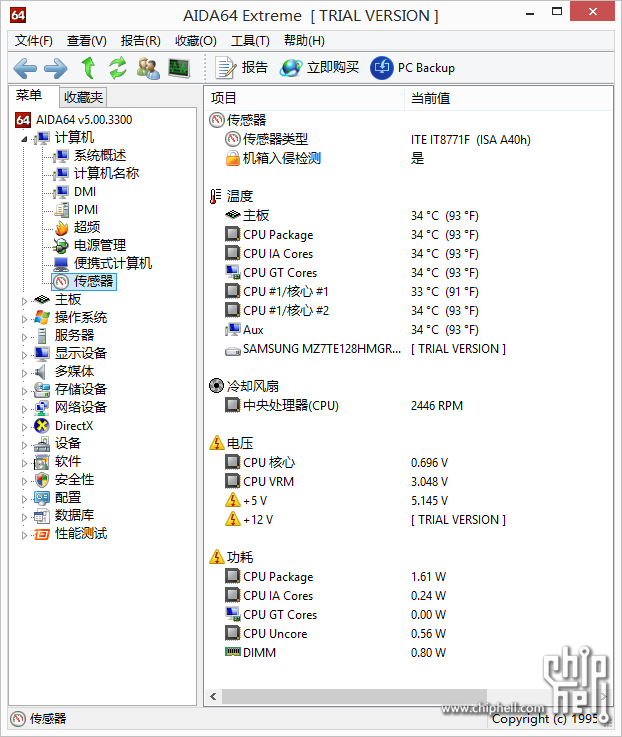This screenshot has width=622, height=737.
Task: Refresh using the green circular arrows icon
Action: pos(118,68)
